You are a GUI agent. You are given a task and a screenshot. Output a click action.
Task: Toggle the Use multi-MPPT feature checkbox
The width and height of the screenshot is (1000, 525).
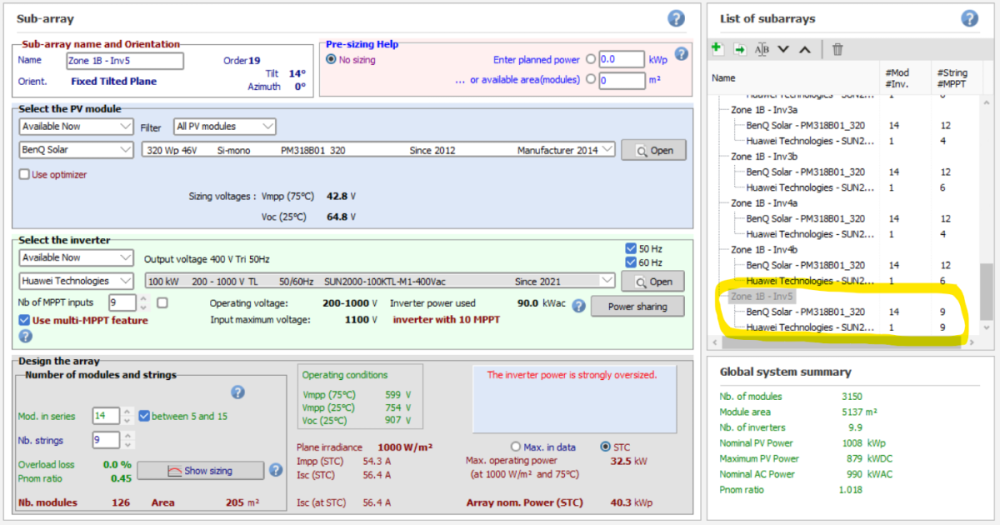click(x=25, y=320)
